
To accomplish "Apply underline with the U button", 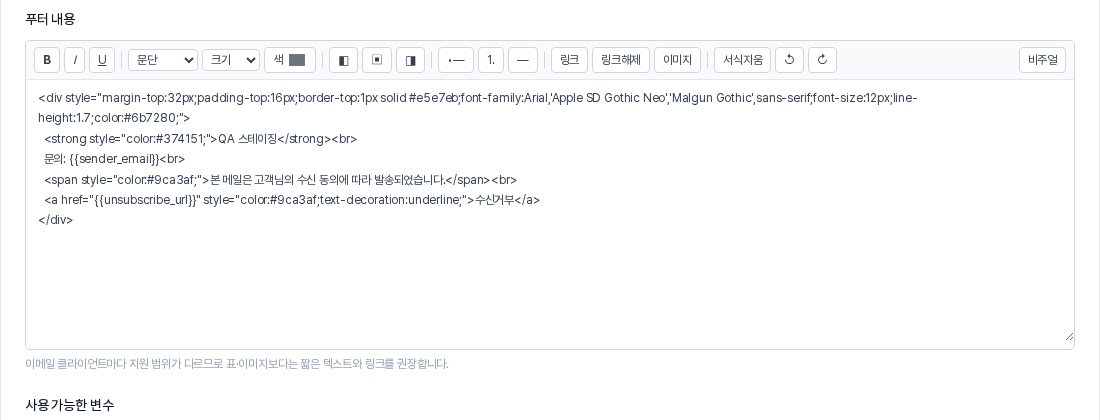I will [x=102, y=60].
